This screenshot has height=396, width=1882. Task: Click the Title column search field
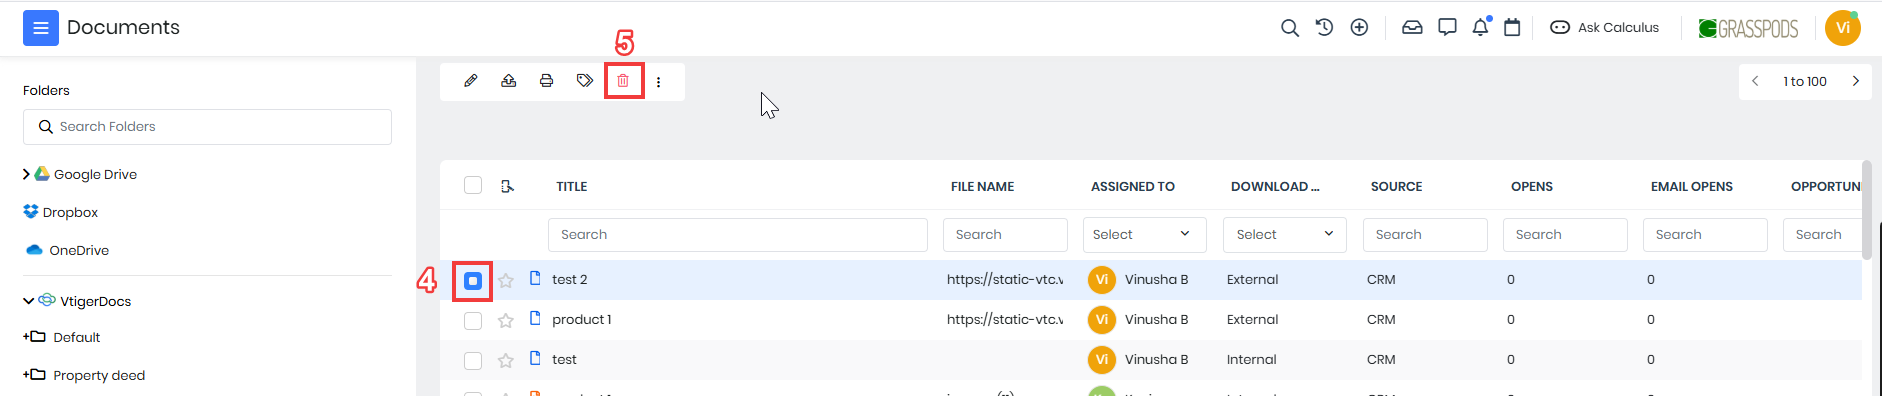click(x=738, y=234)
